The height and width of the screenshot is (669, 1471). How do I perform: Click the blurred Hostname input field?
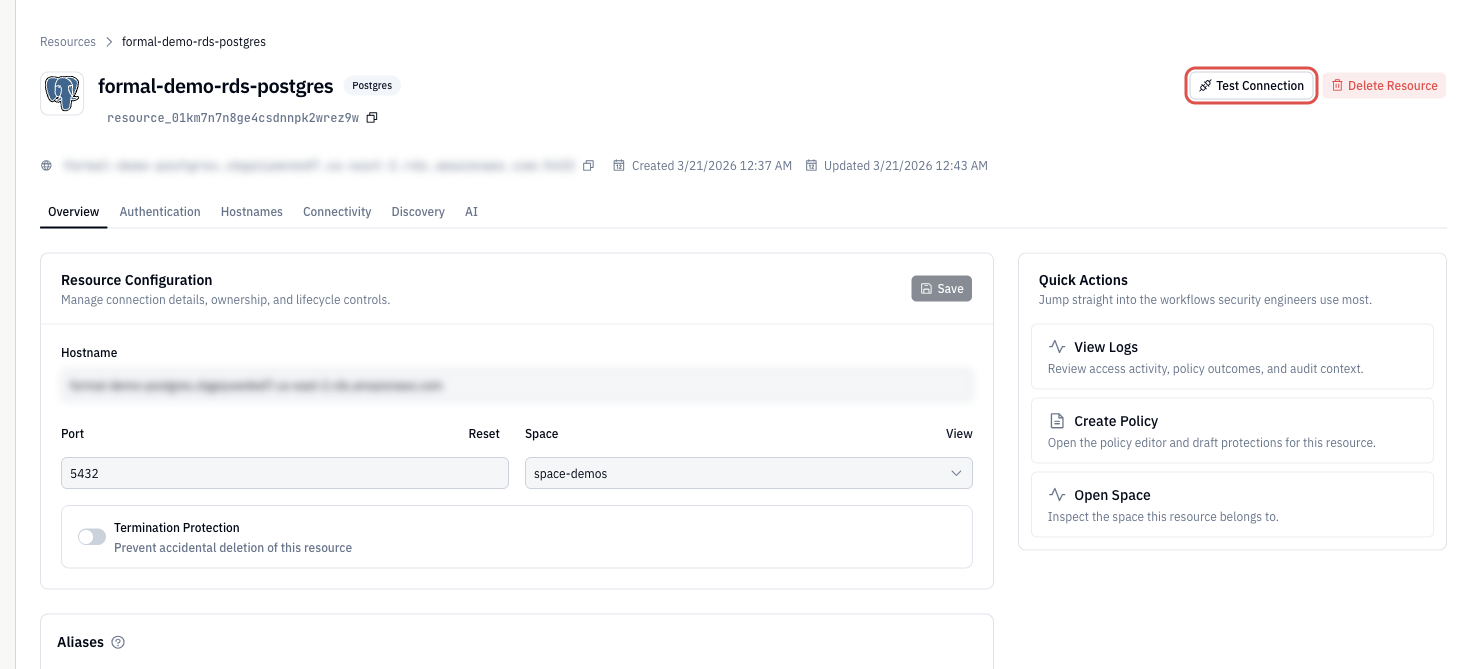pyautogui.click(x=517, y=385)
